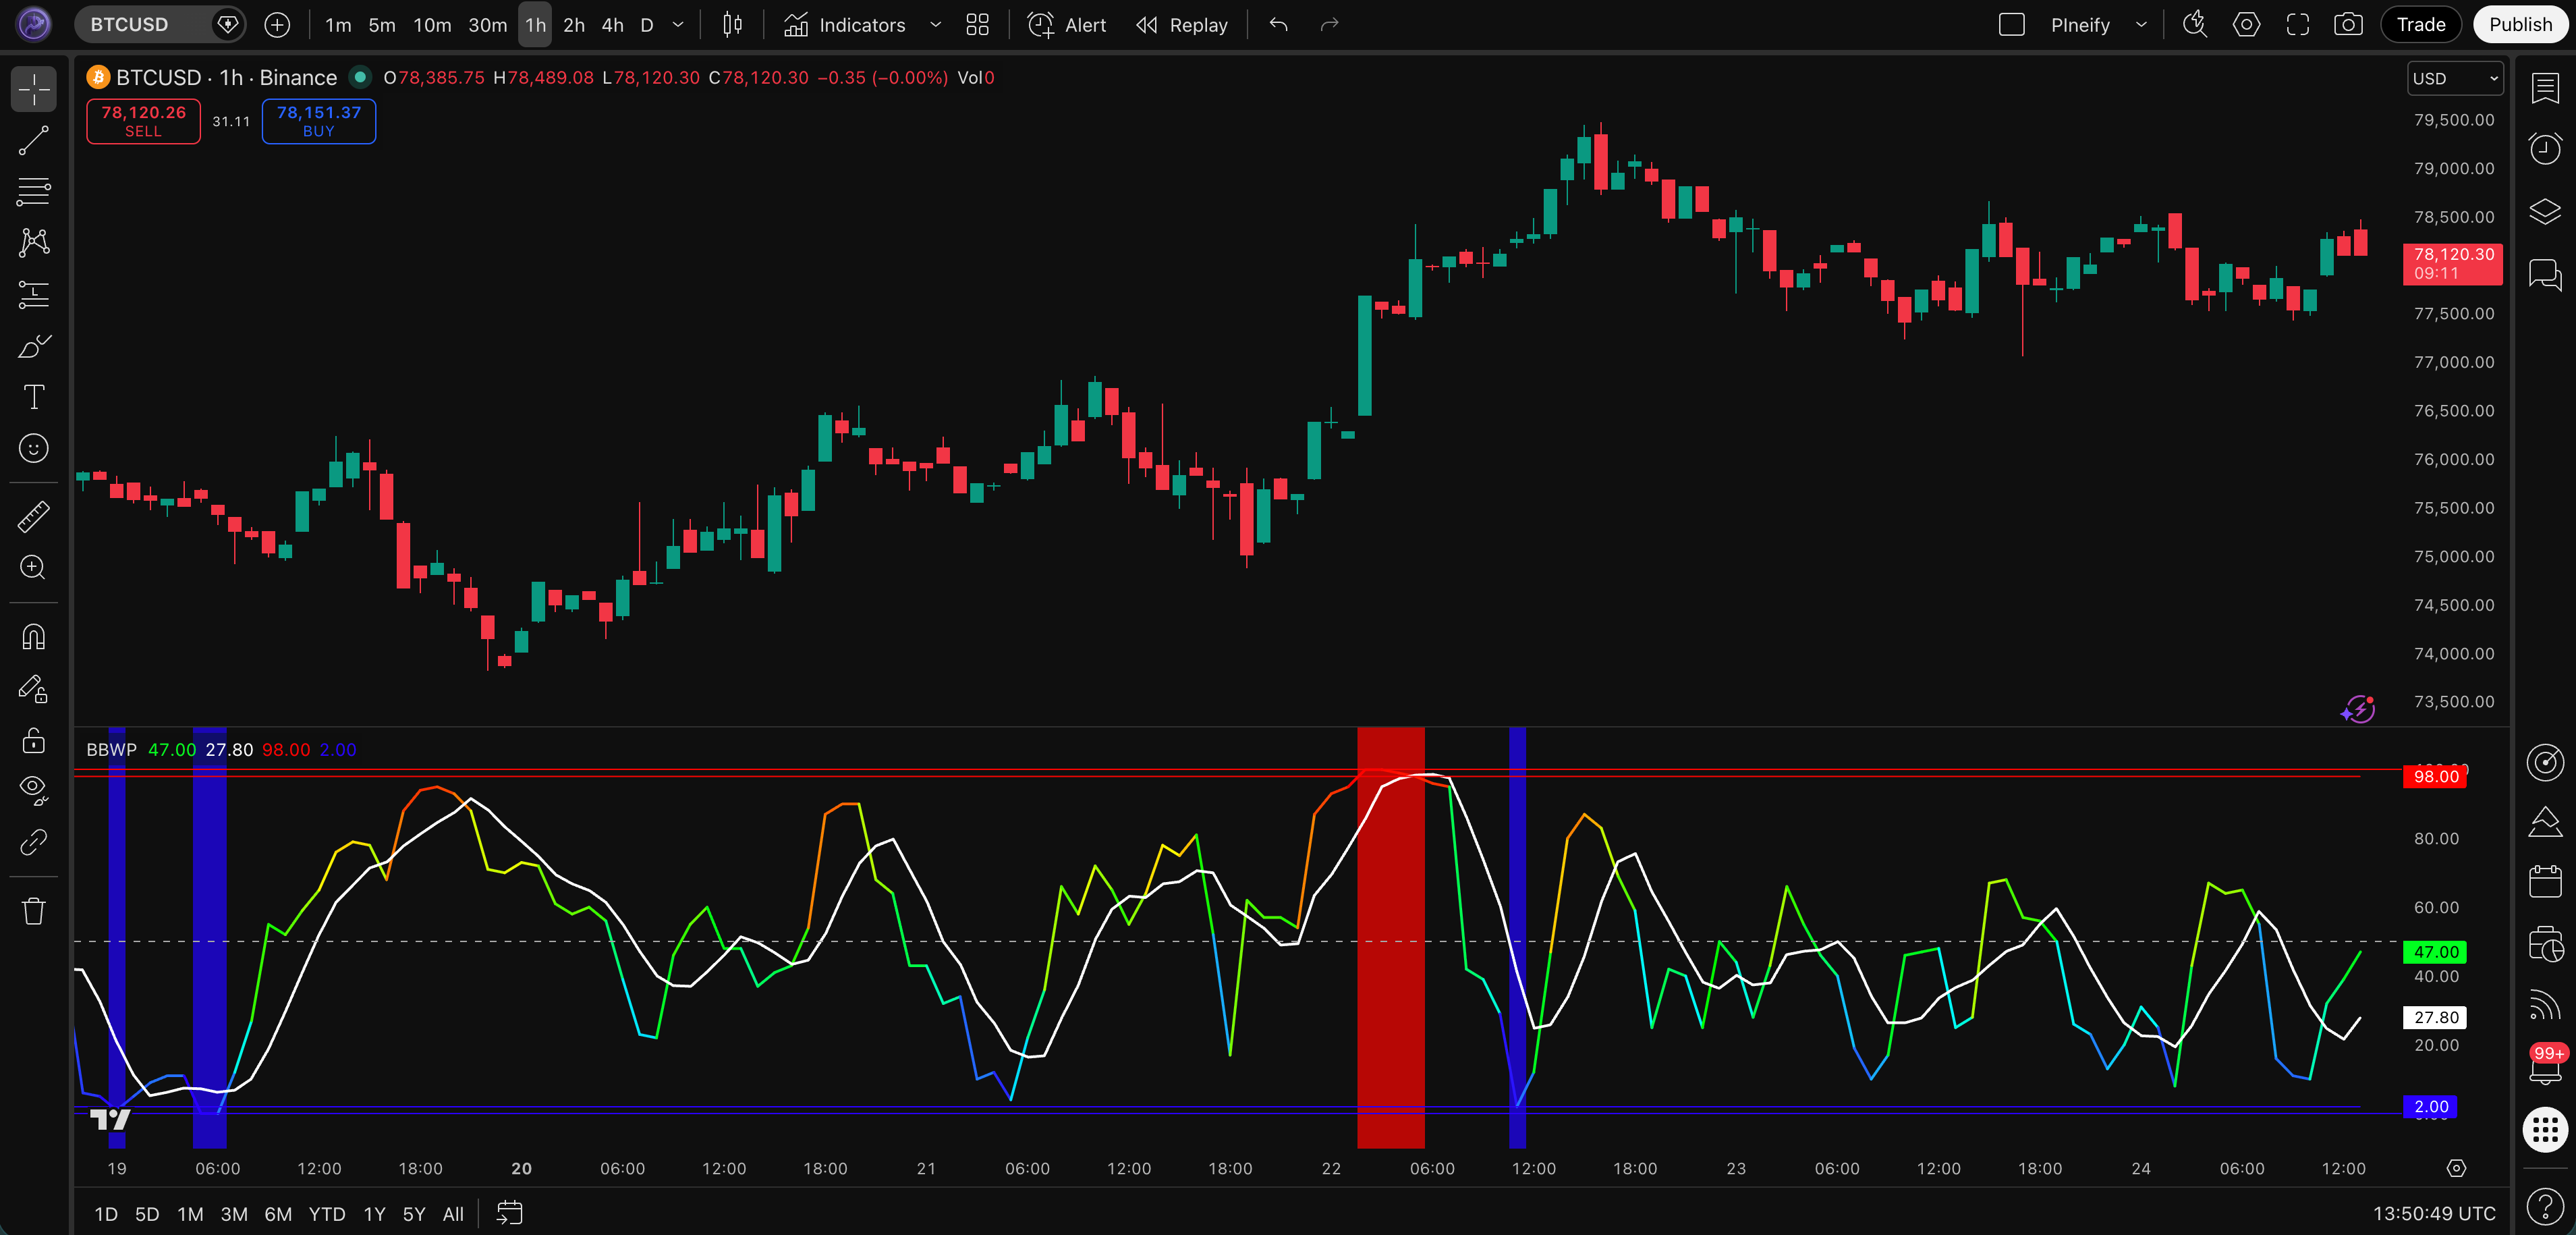Open the timeframe interval dropdown arrow
This screenshot has width=2576, height=1235.
(678, 25)
